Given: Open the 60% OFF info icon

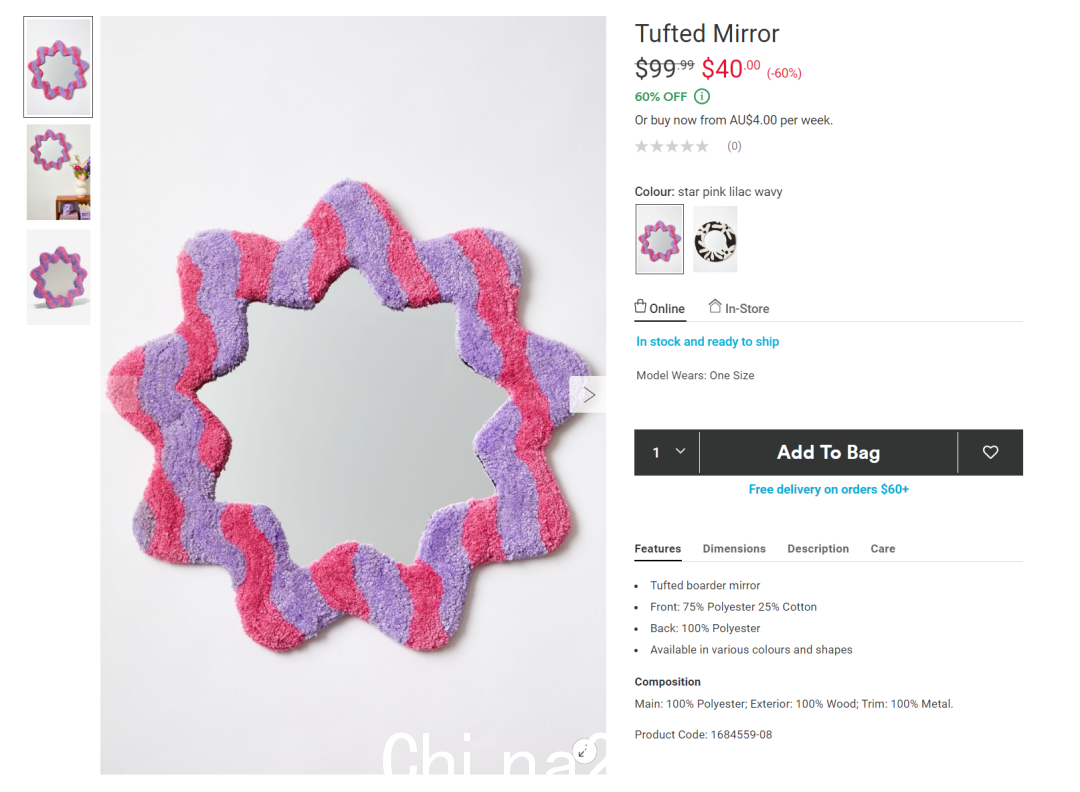Looking at the screenshot, I should click(701, 96).
